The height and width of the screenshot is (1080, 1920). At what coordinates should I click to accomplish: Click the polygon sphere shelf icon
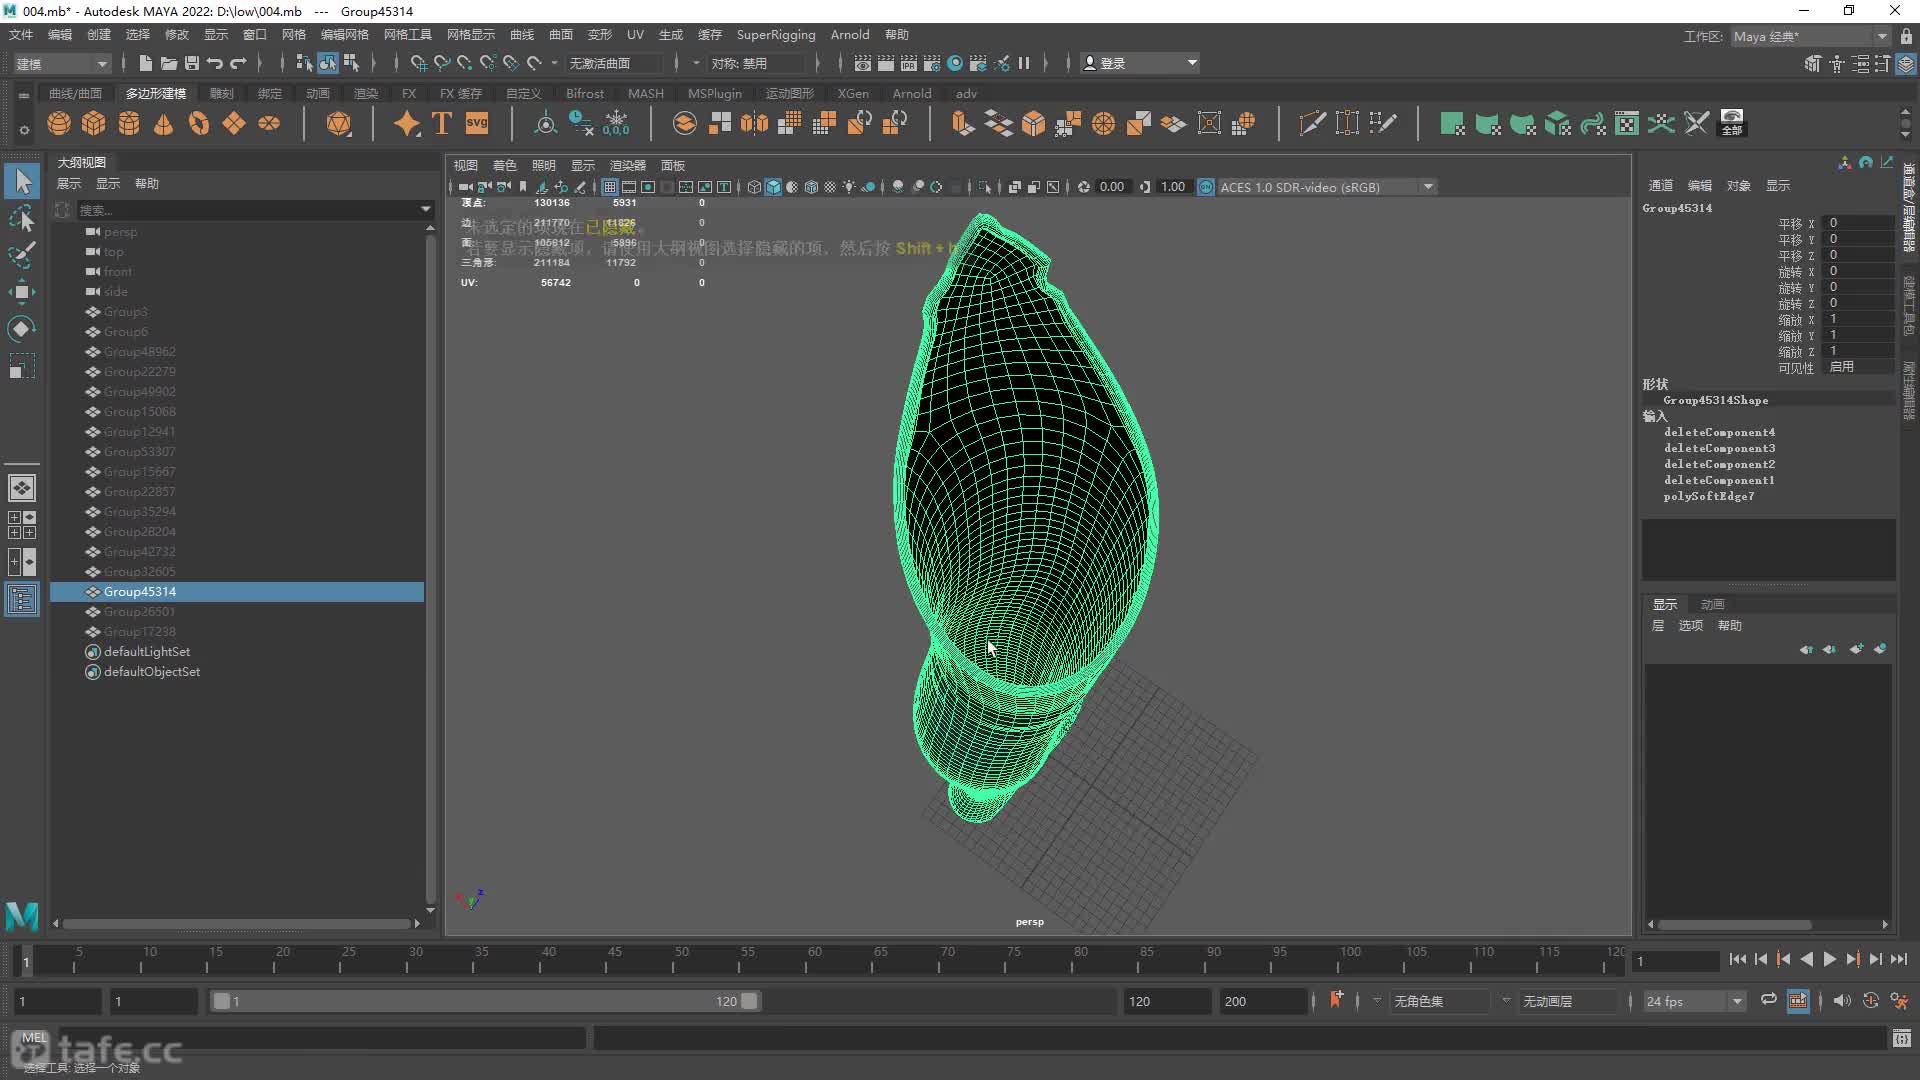(59, 123)
